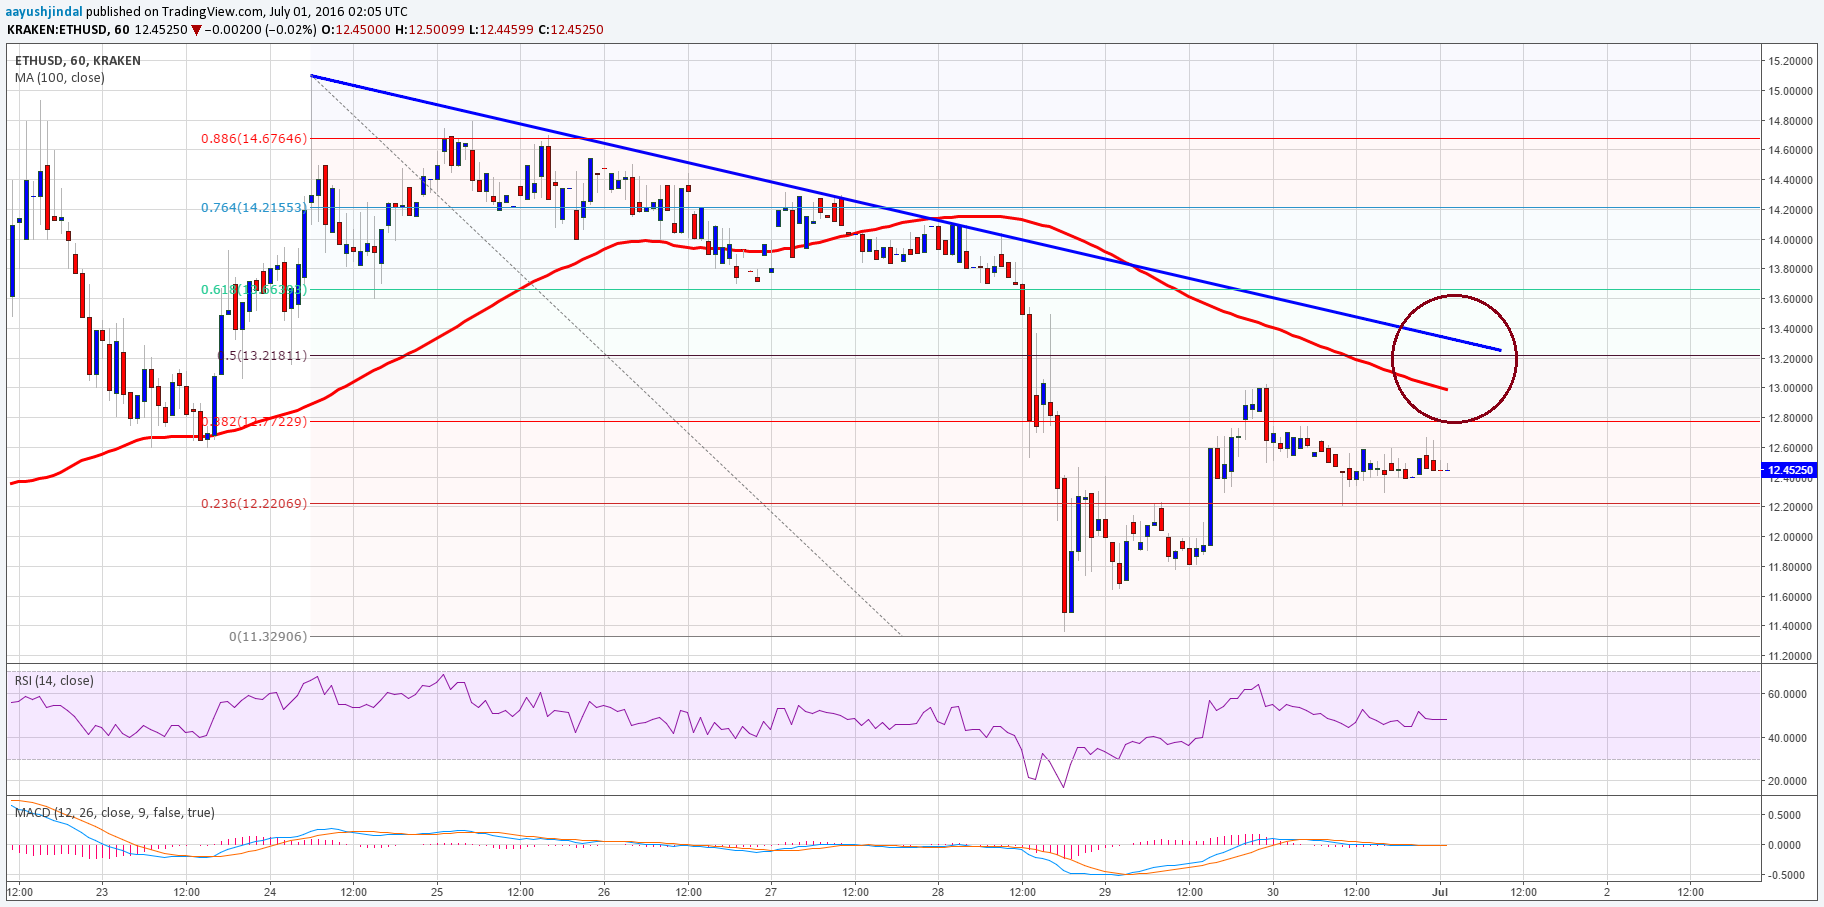The height and width of the screenshot is (907, 1824).
Task: Select the ETHUSD, 60, KRAKEN legend title
Action: coord(78,61)
